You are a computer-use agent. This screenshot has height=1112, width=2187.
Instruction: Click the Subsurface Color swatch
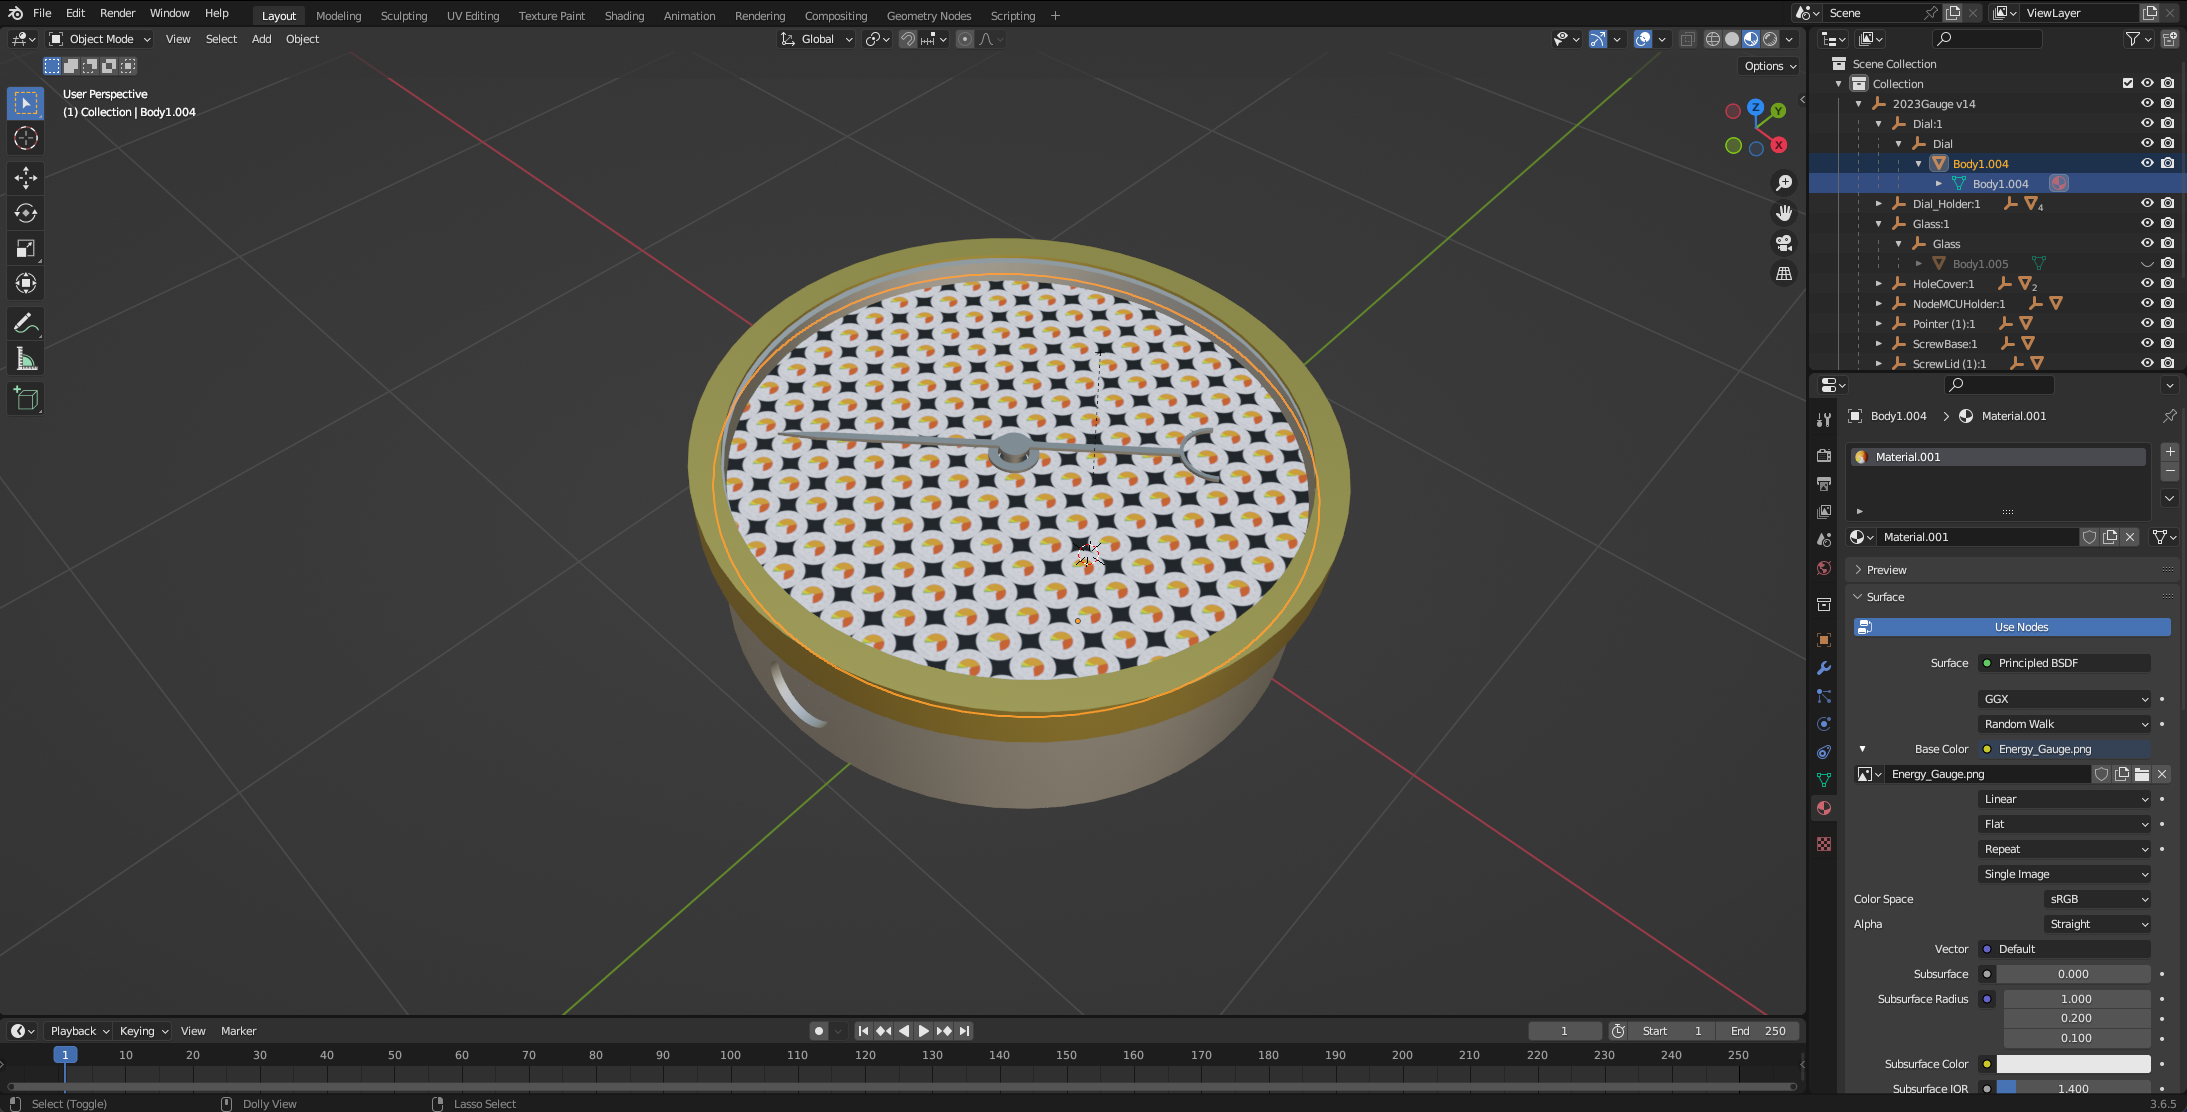[2074, 1064]
